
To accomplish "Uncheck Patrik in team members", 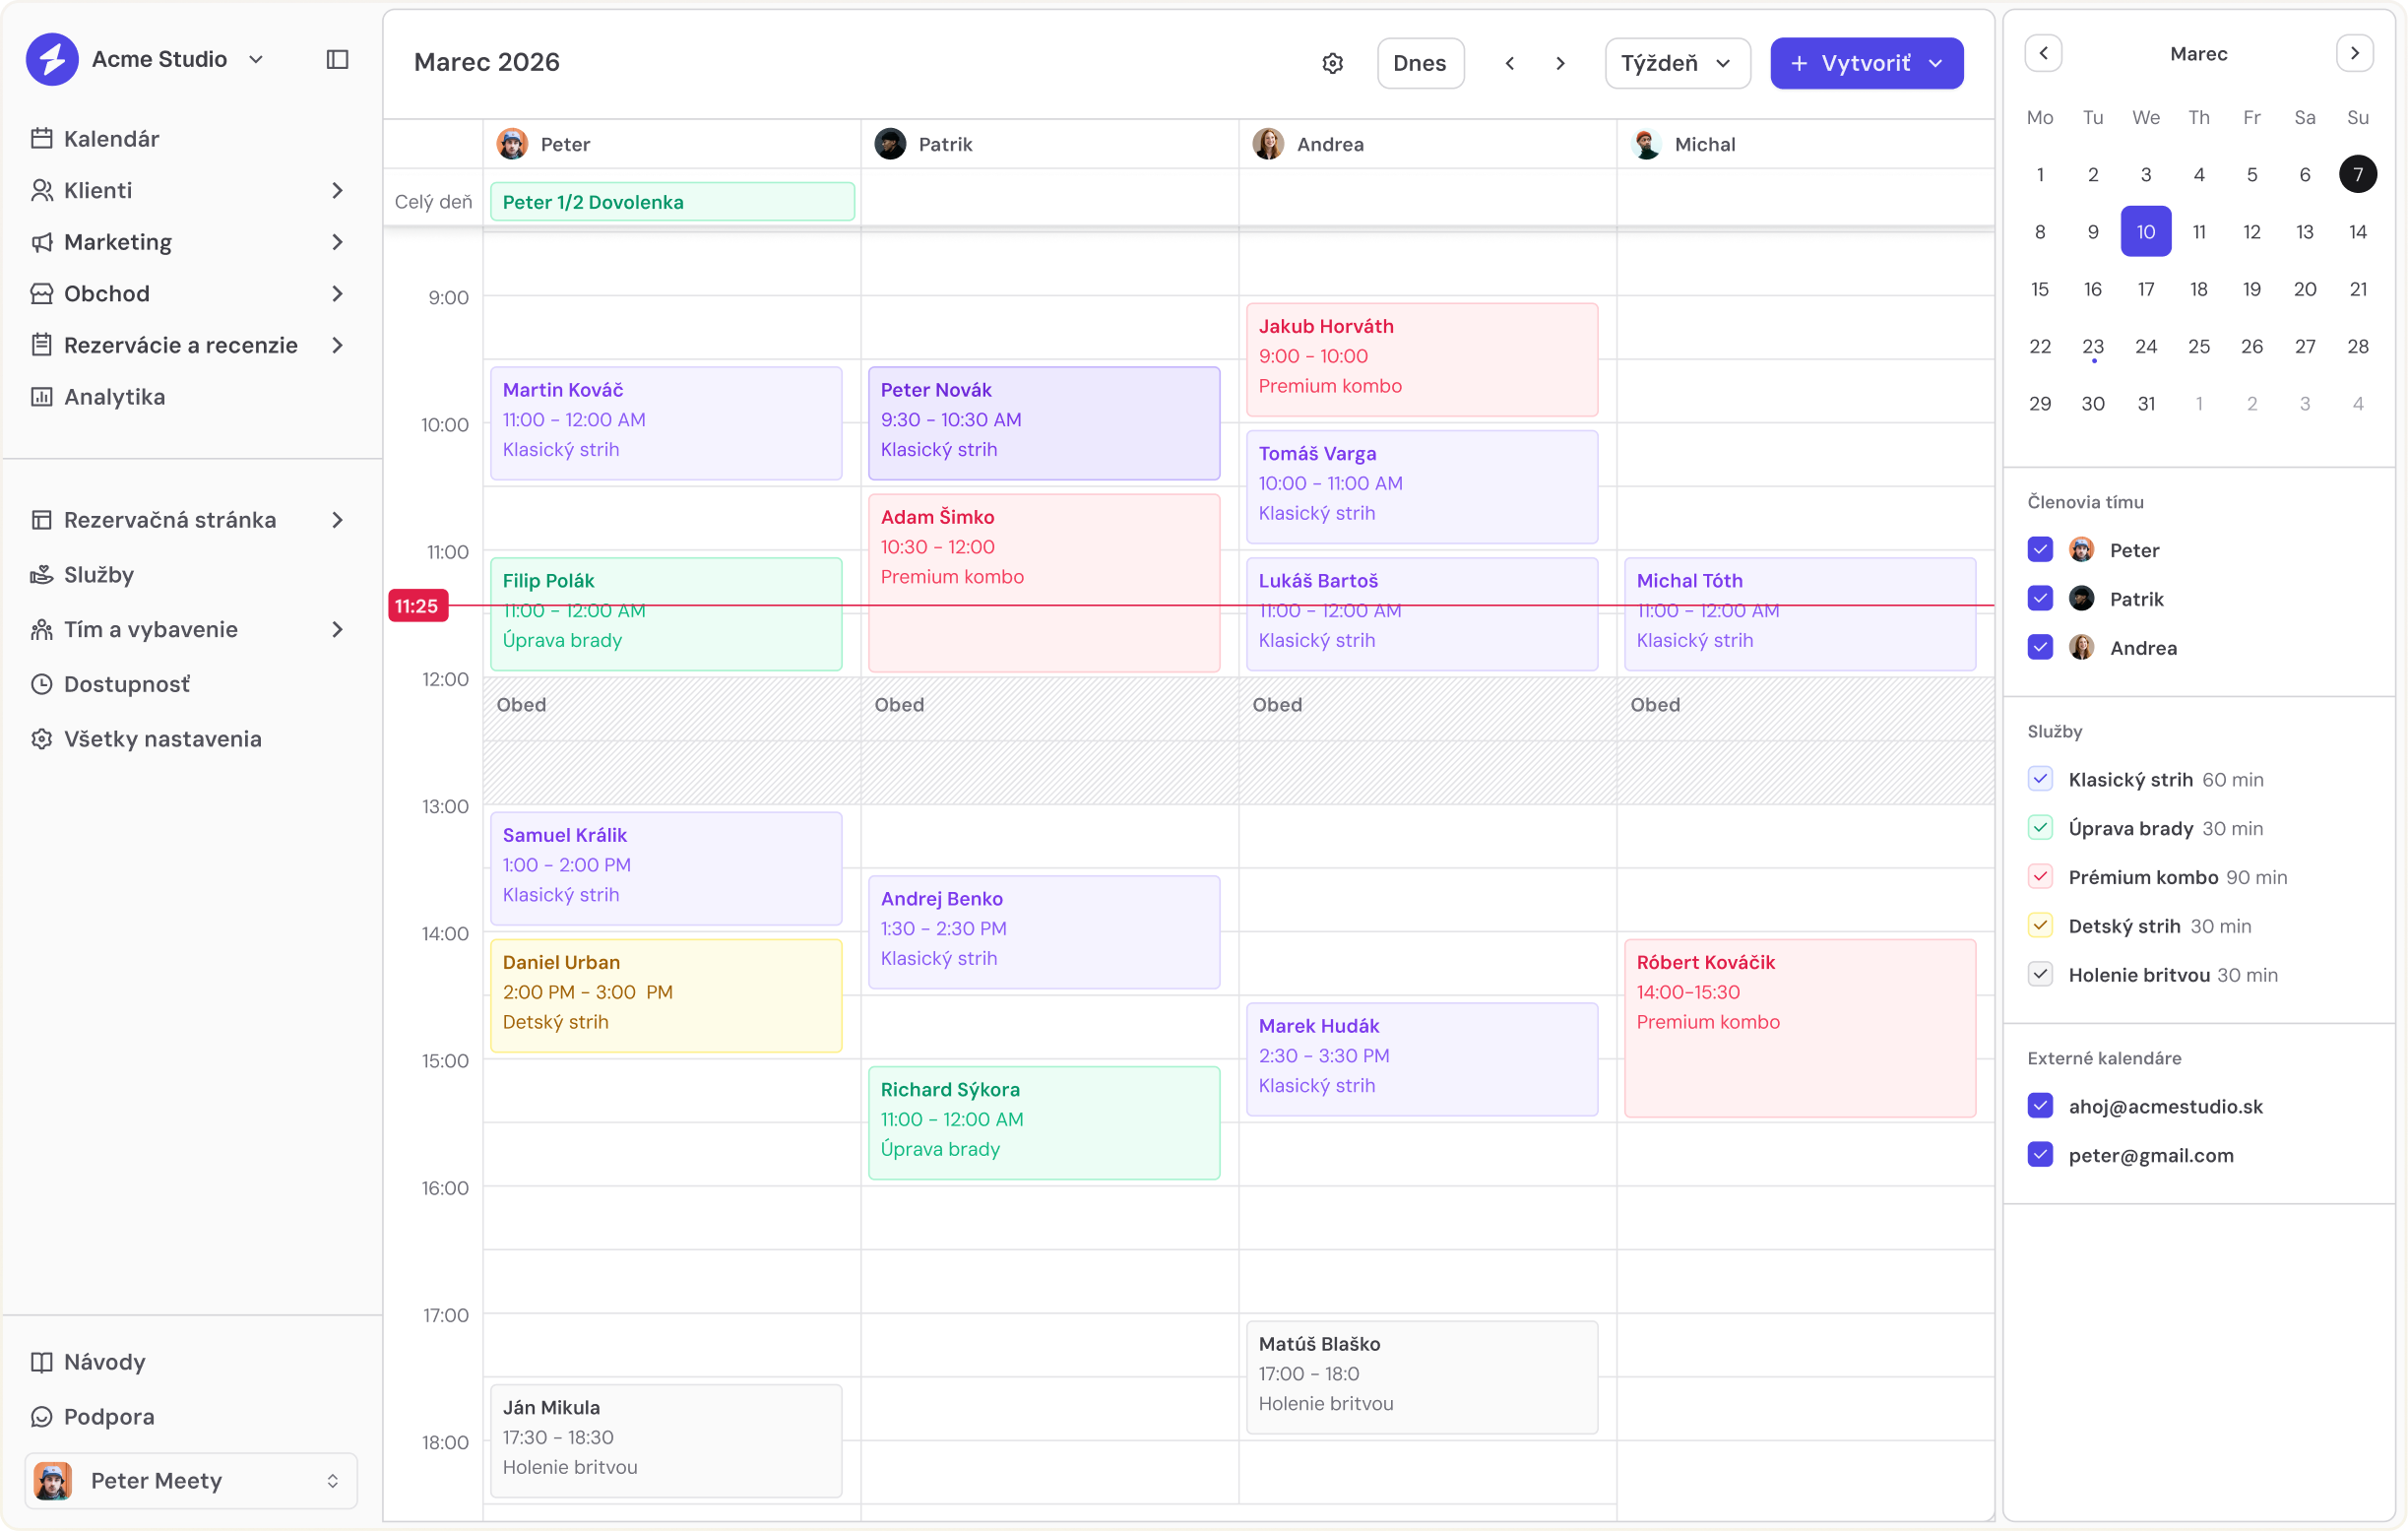I will (x=2040, y=599).
